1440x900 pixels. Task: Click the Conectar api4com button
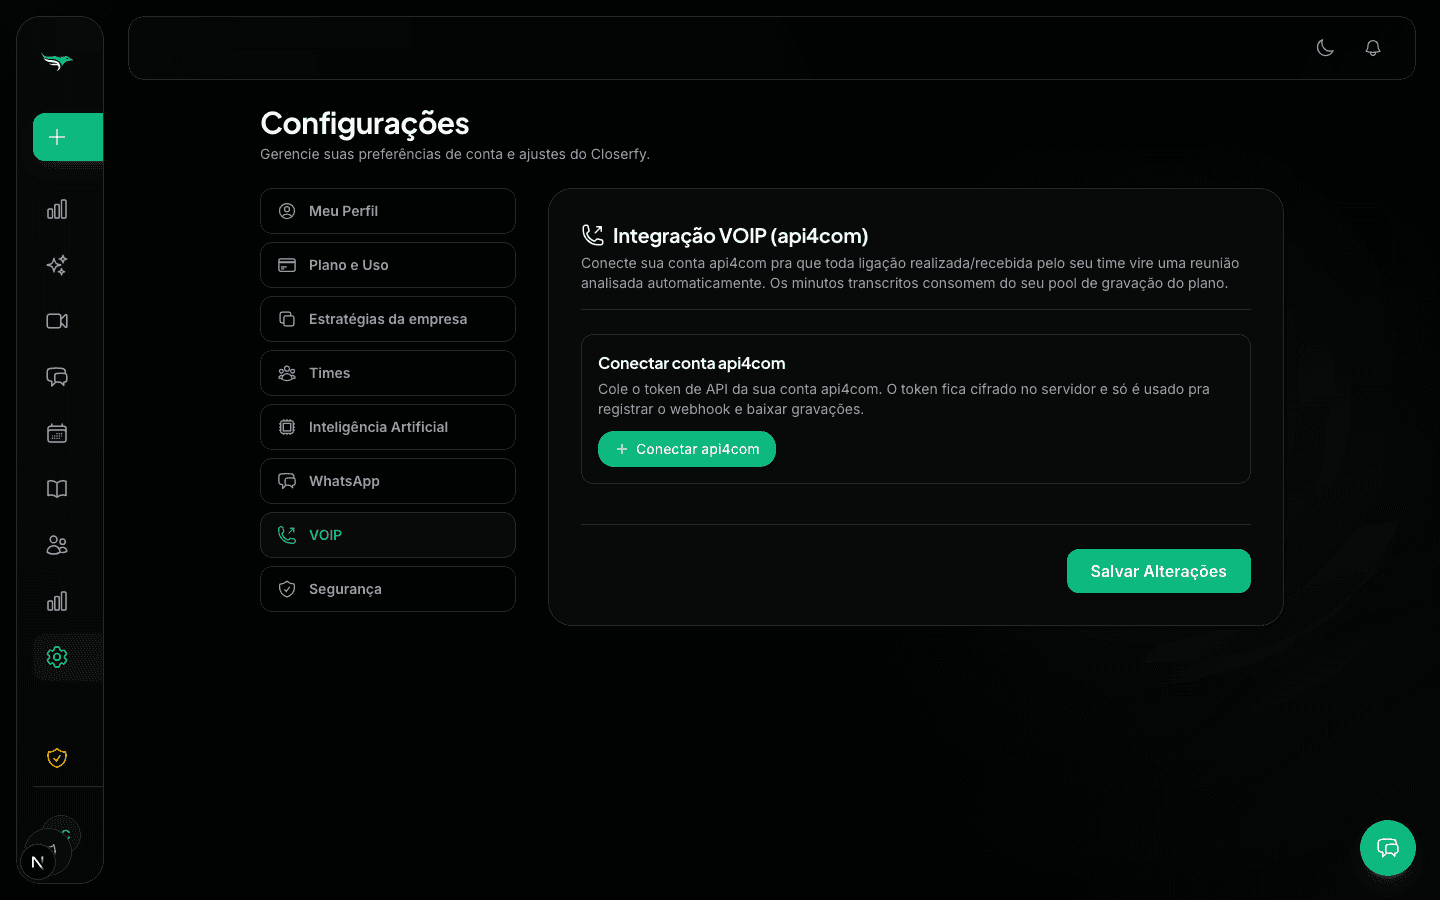[687, 449]
